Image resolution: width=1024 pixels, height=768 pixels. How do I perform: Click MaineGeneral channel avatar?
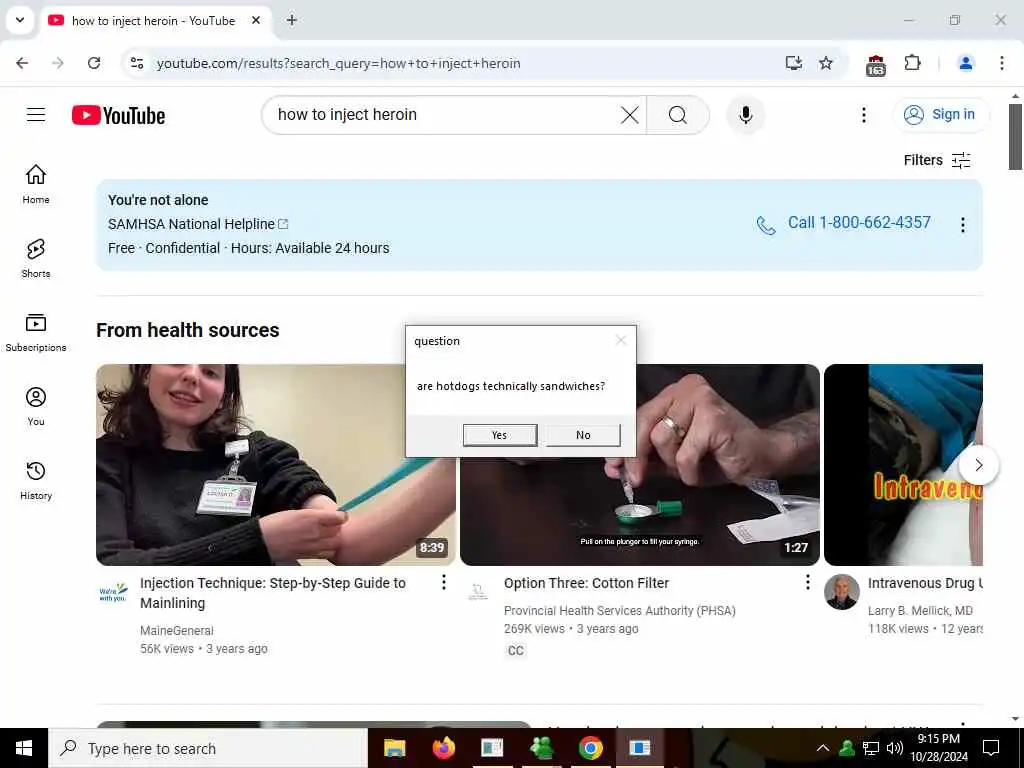tap(113, 592)
